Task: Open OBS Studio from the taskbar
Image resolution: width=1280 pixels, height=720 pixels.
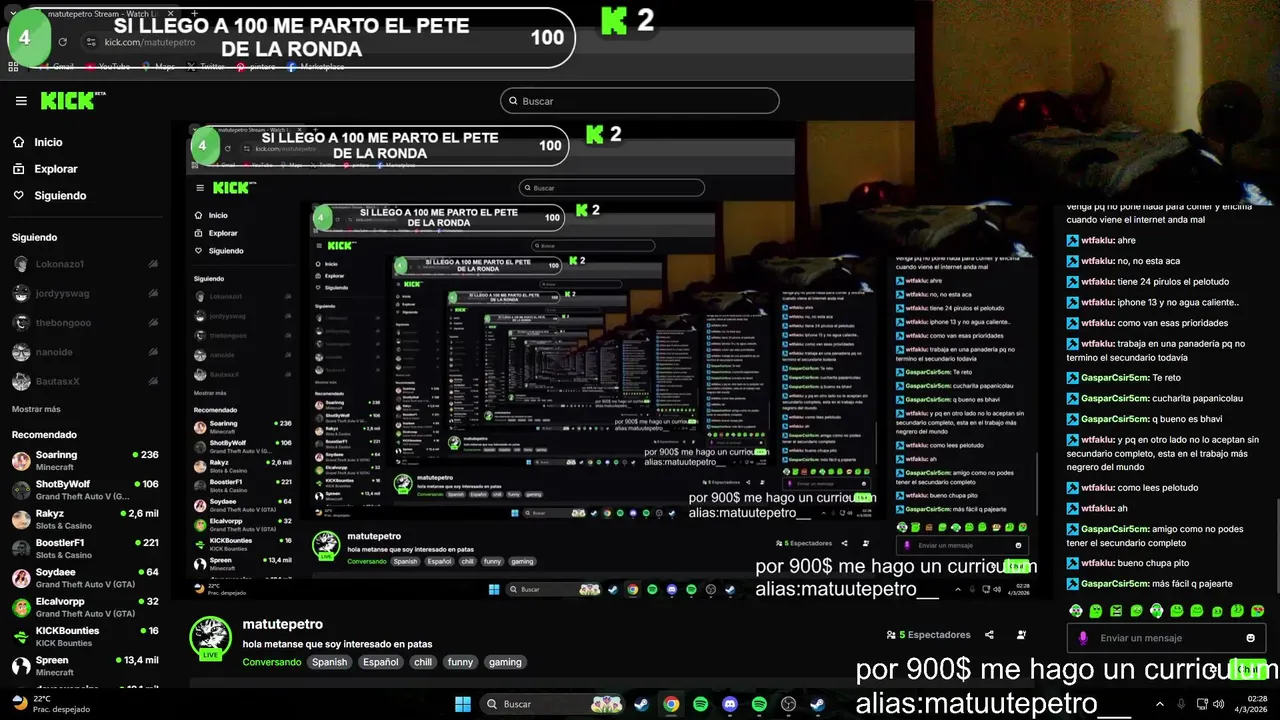Action: [788, 704]
